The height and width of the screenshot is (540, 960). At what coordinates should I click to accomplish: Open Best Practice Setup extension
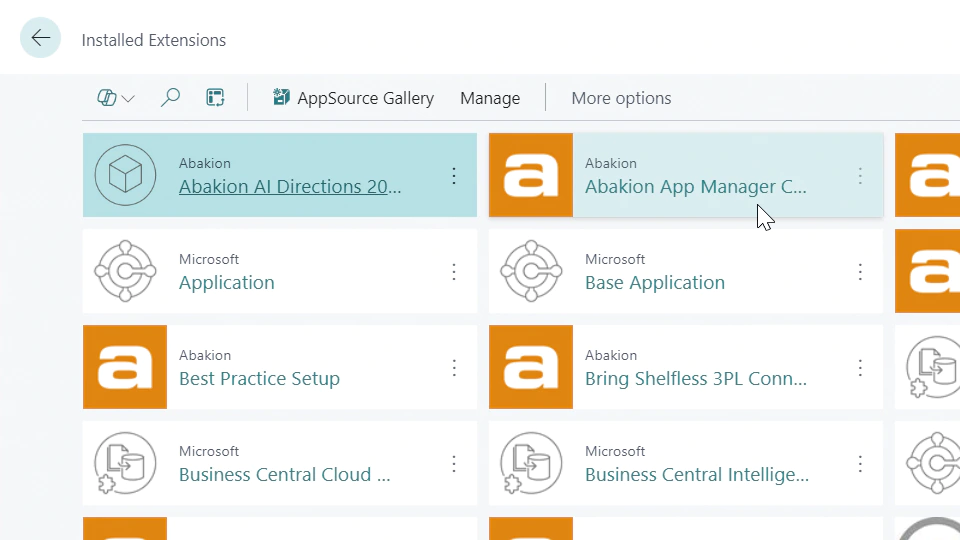click(x=259, y=378)
